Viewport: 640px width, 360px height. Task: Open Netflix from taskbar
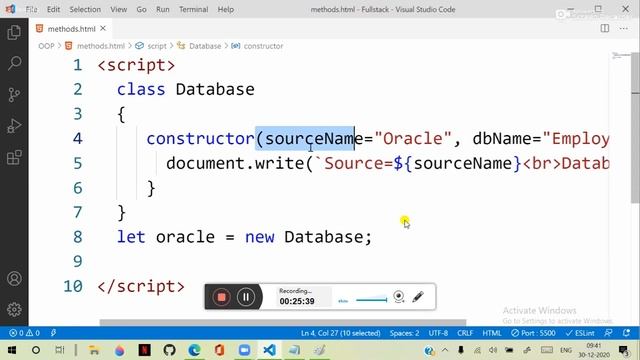(x=144, y=350)
